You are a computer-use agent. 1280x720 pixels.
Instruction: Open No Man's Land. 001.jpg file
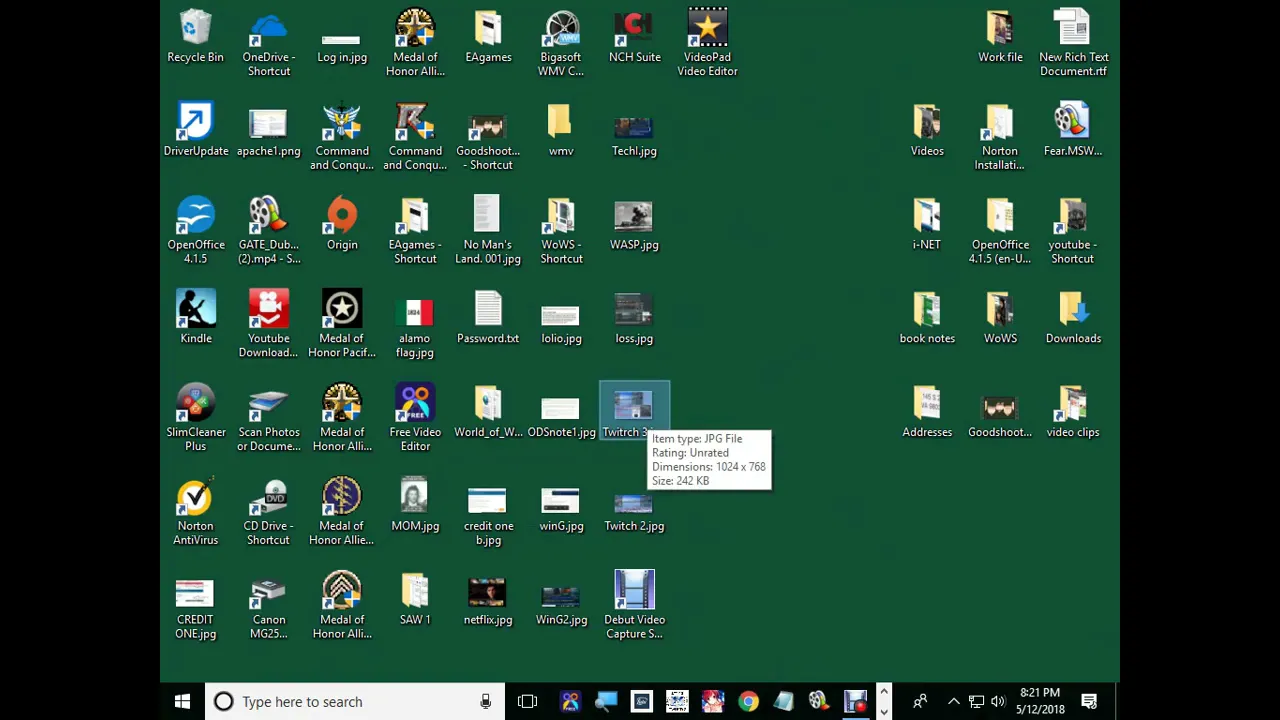click(488, 232)
